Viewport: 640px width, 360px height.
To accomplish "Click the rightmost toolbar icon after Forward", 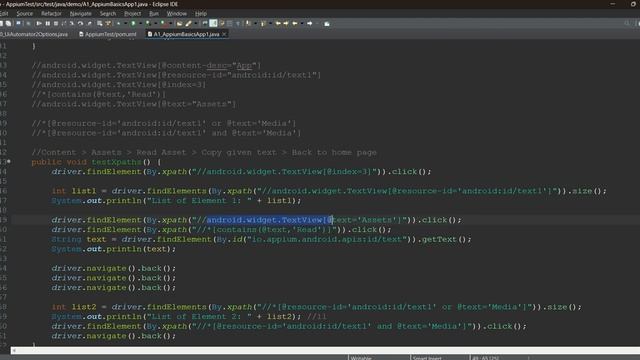I will click(x=327, y=23).
